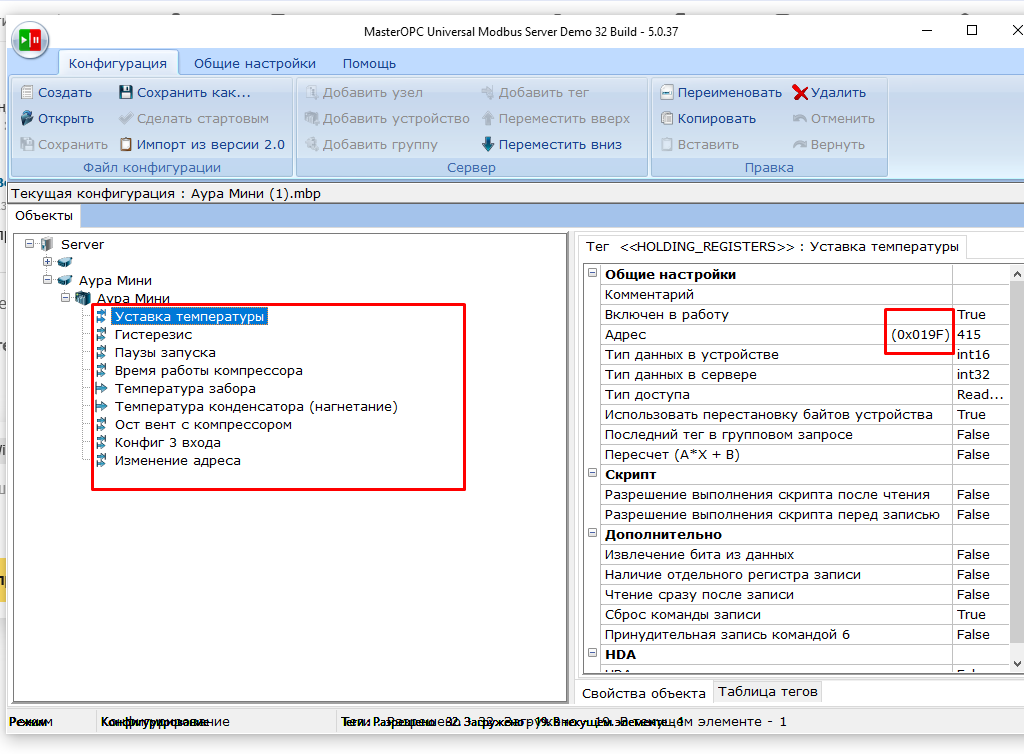Viewport: 1024px width, 754px height.
Task: Click the Тип данных в сервере int32 value
Action: (x=982, y=375)
